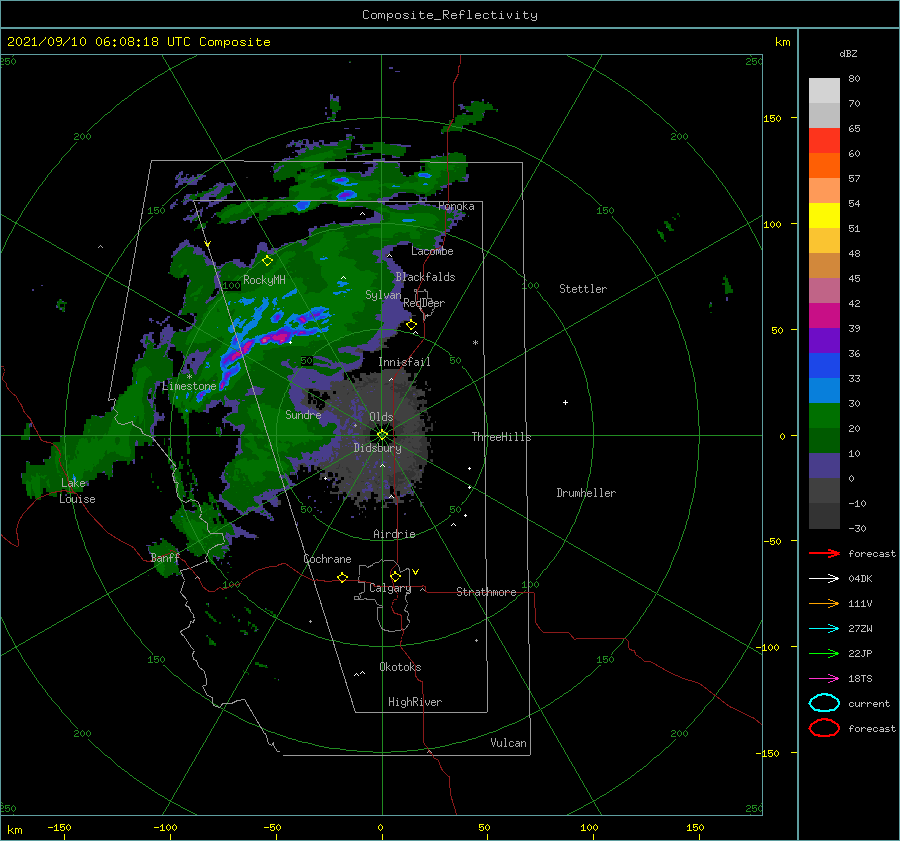The height and width of the screenshot is (841, 900).
Task: Click the Drumheller label
Action: coord(586,493)
